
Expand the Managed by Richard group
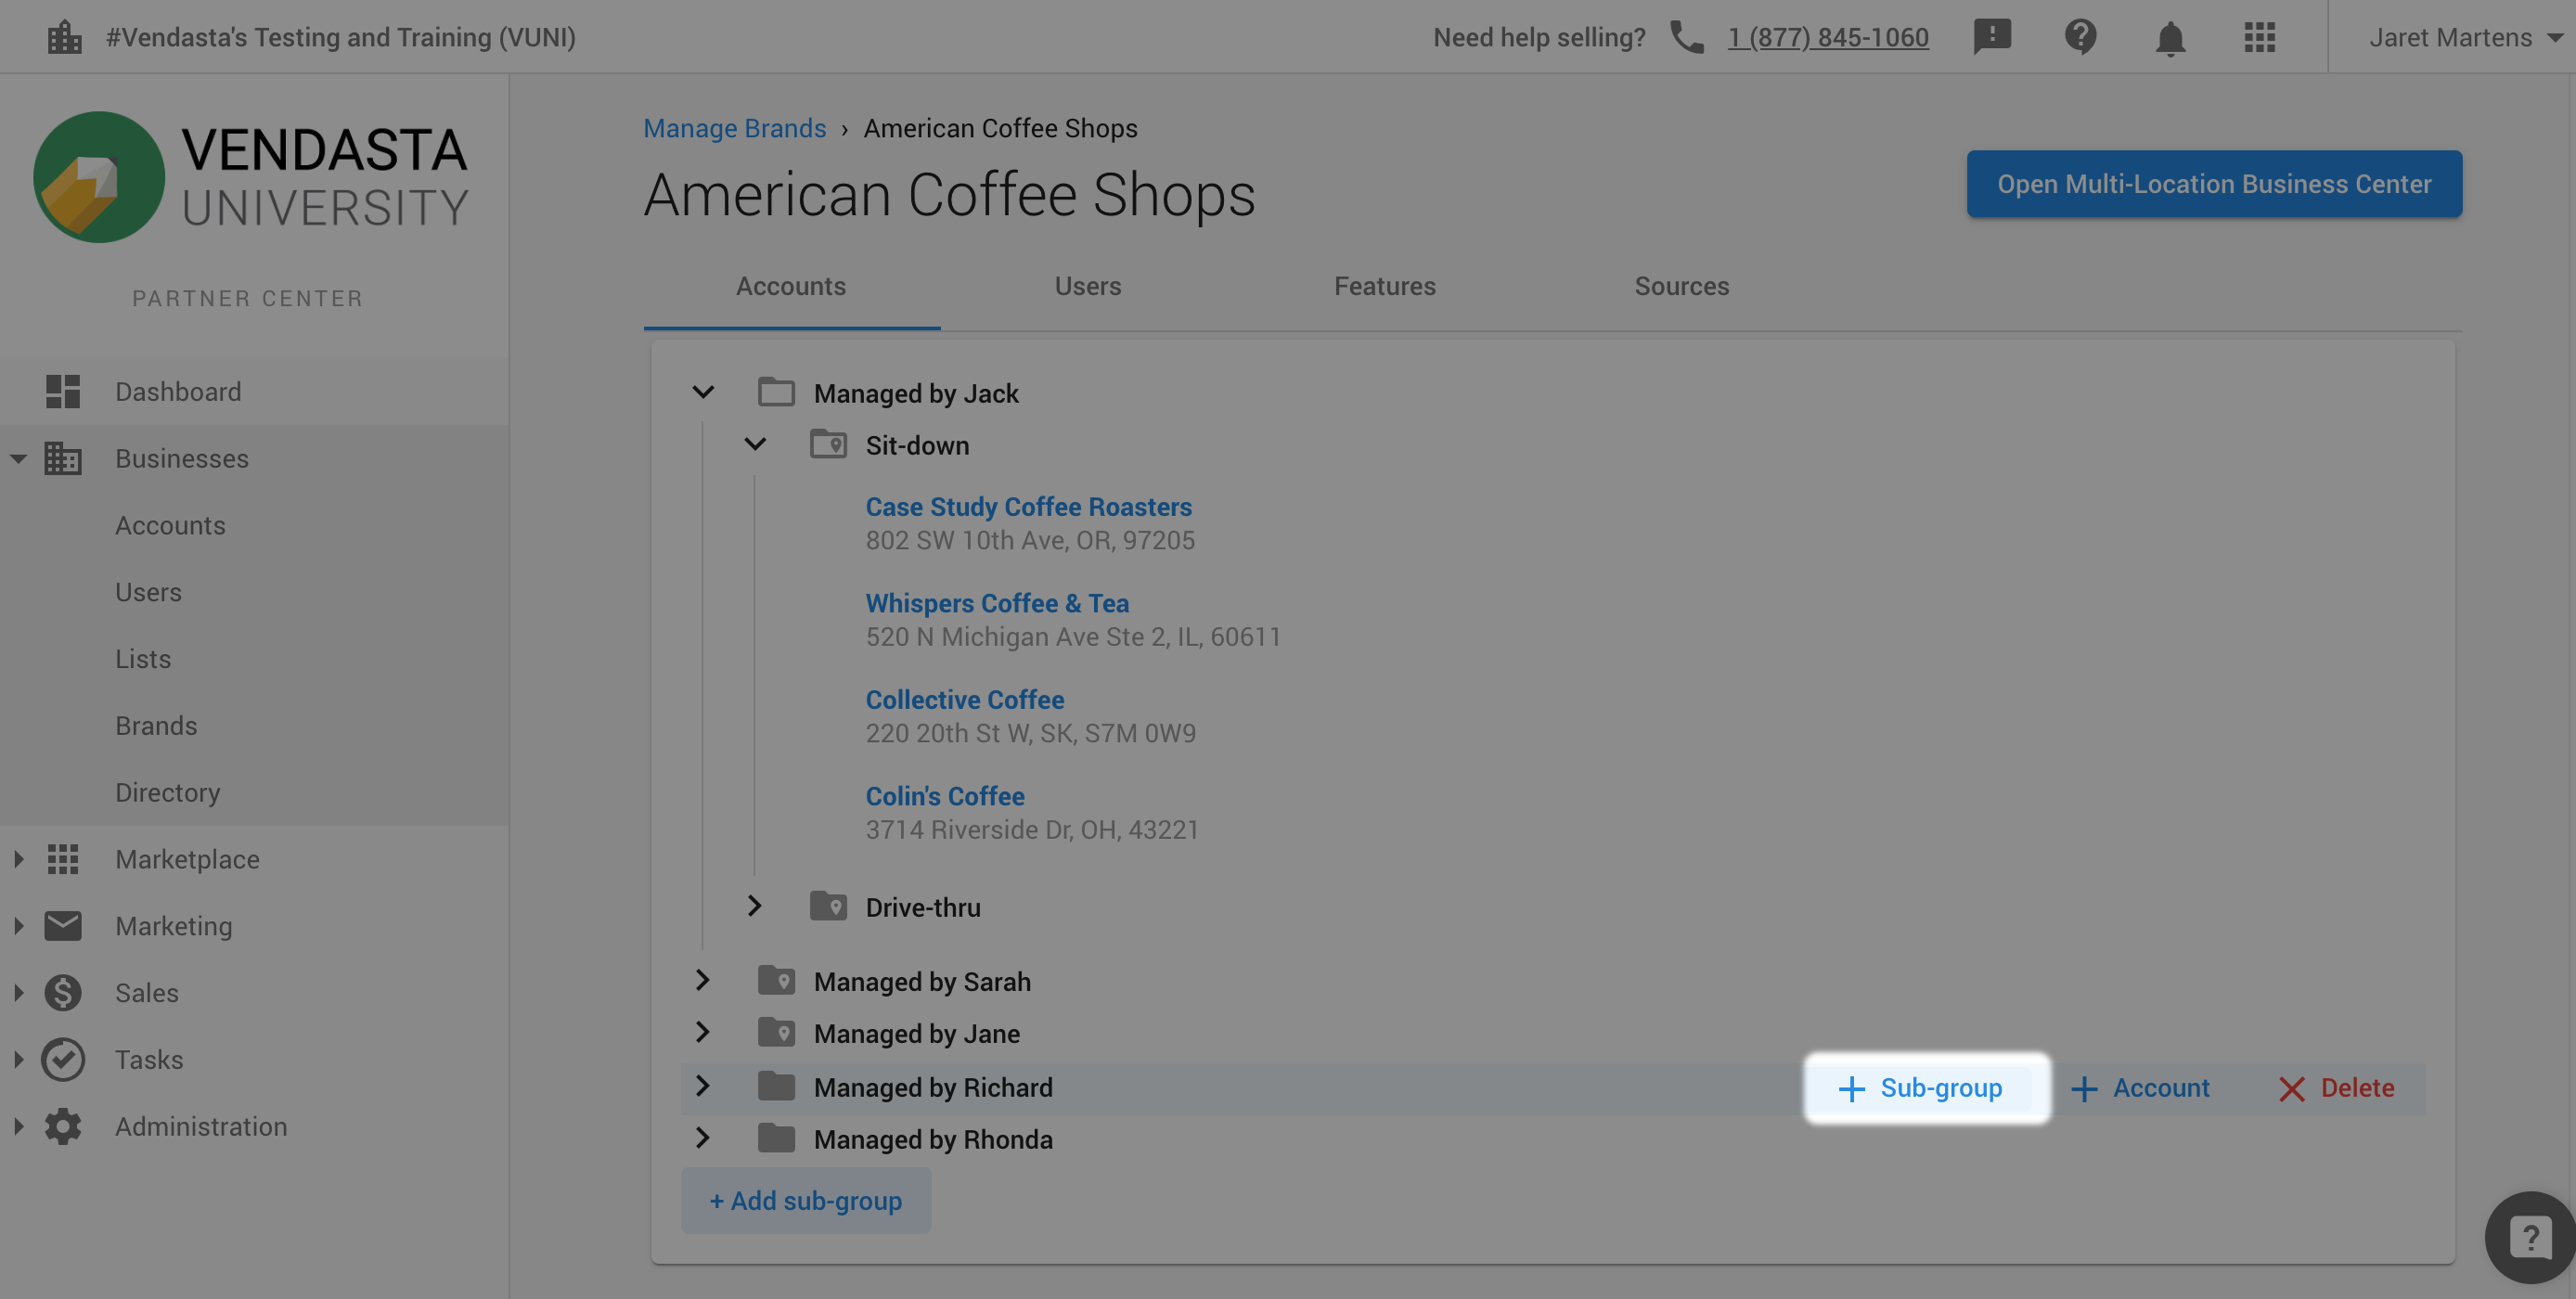[703, 1086]
